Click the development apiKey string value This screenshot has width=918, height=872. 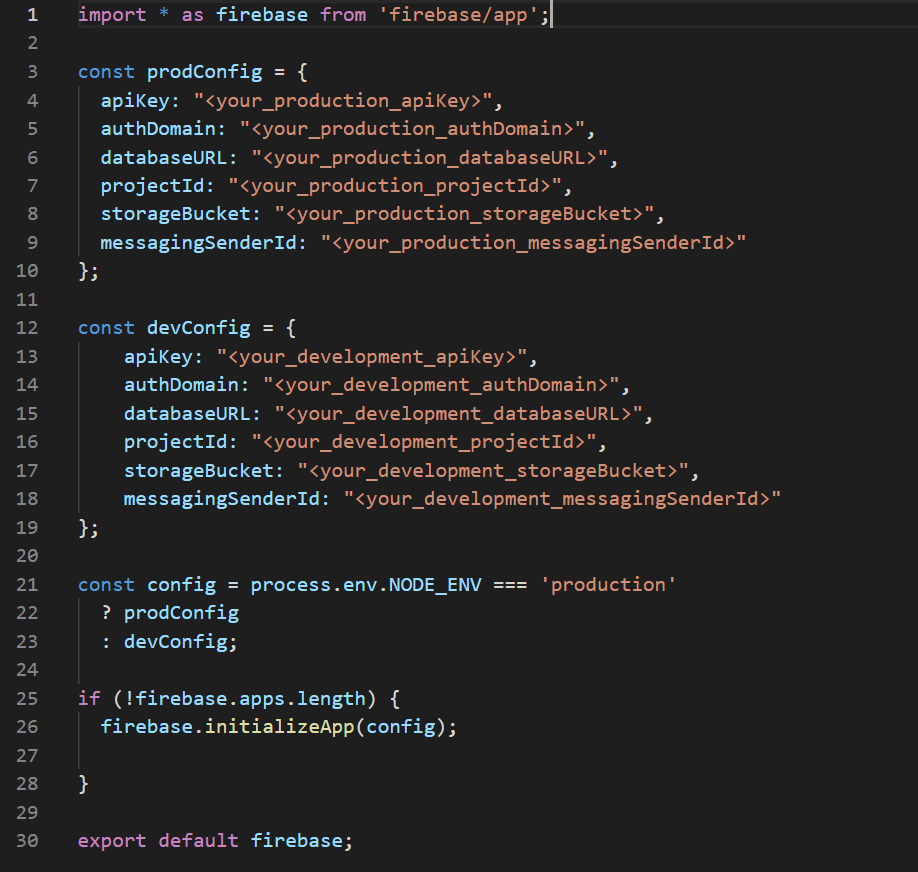coord(372,357)
